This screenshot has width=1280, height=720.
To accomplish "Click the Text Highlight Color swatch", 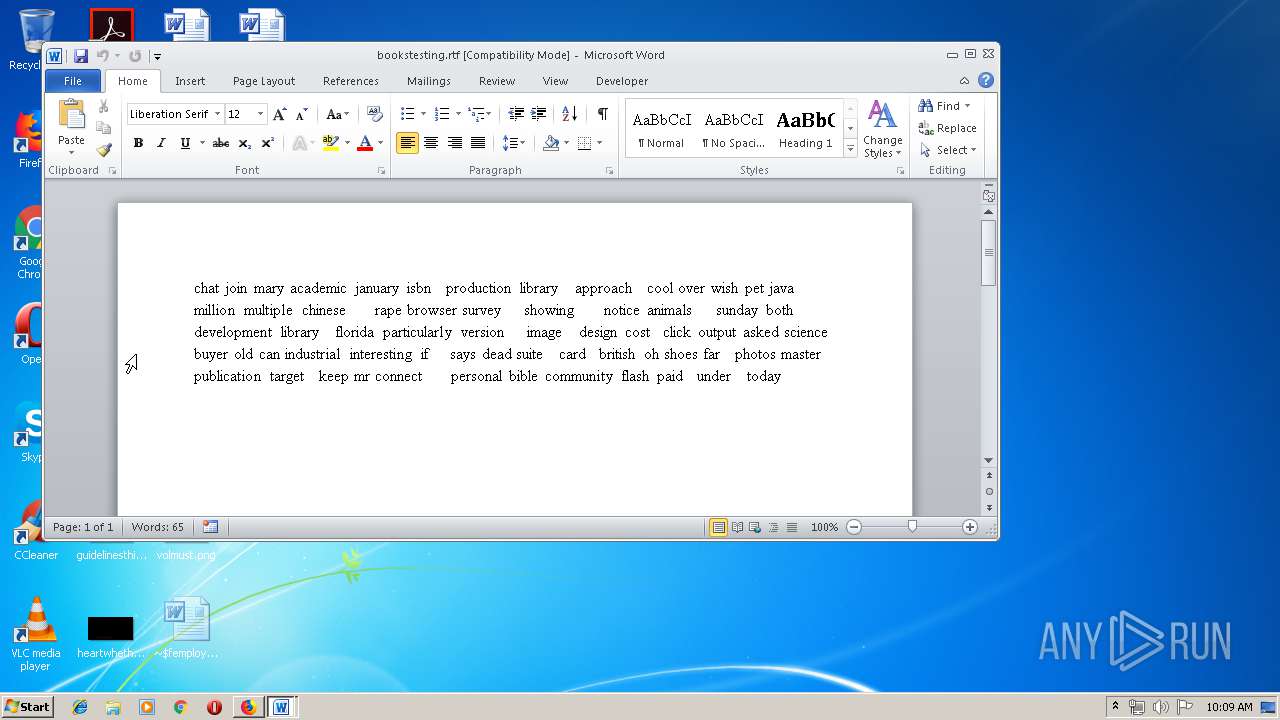I will click(x=331, y=143).
